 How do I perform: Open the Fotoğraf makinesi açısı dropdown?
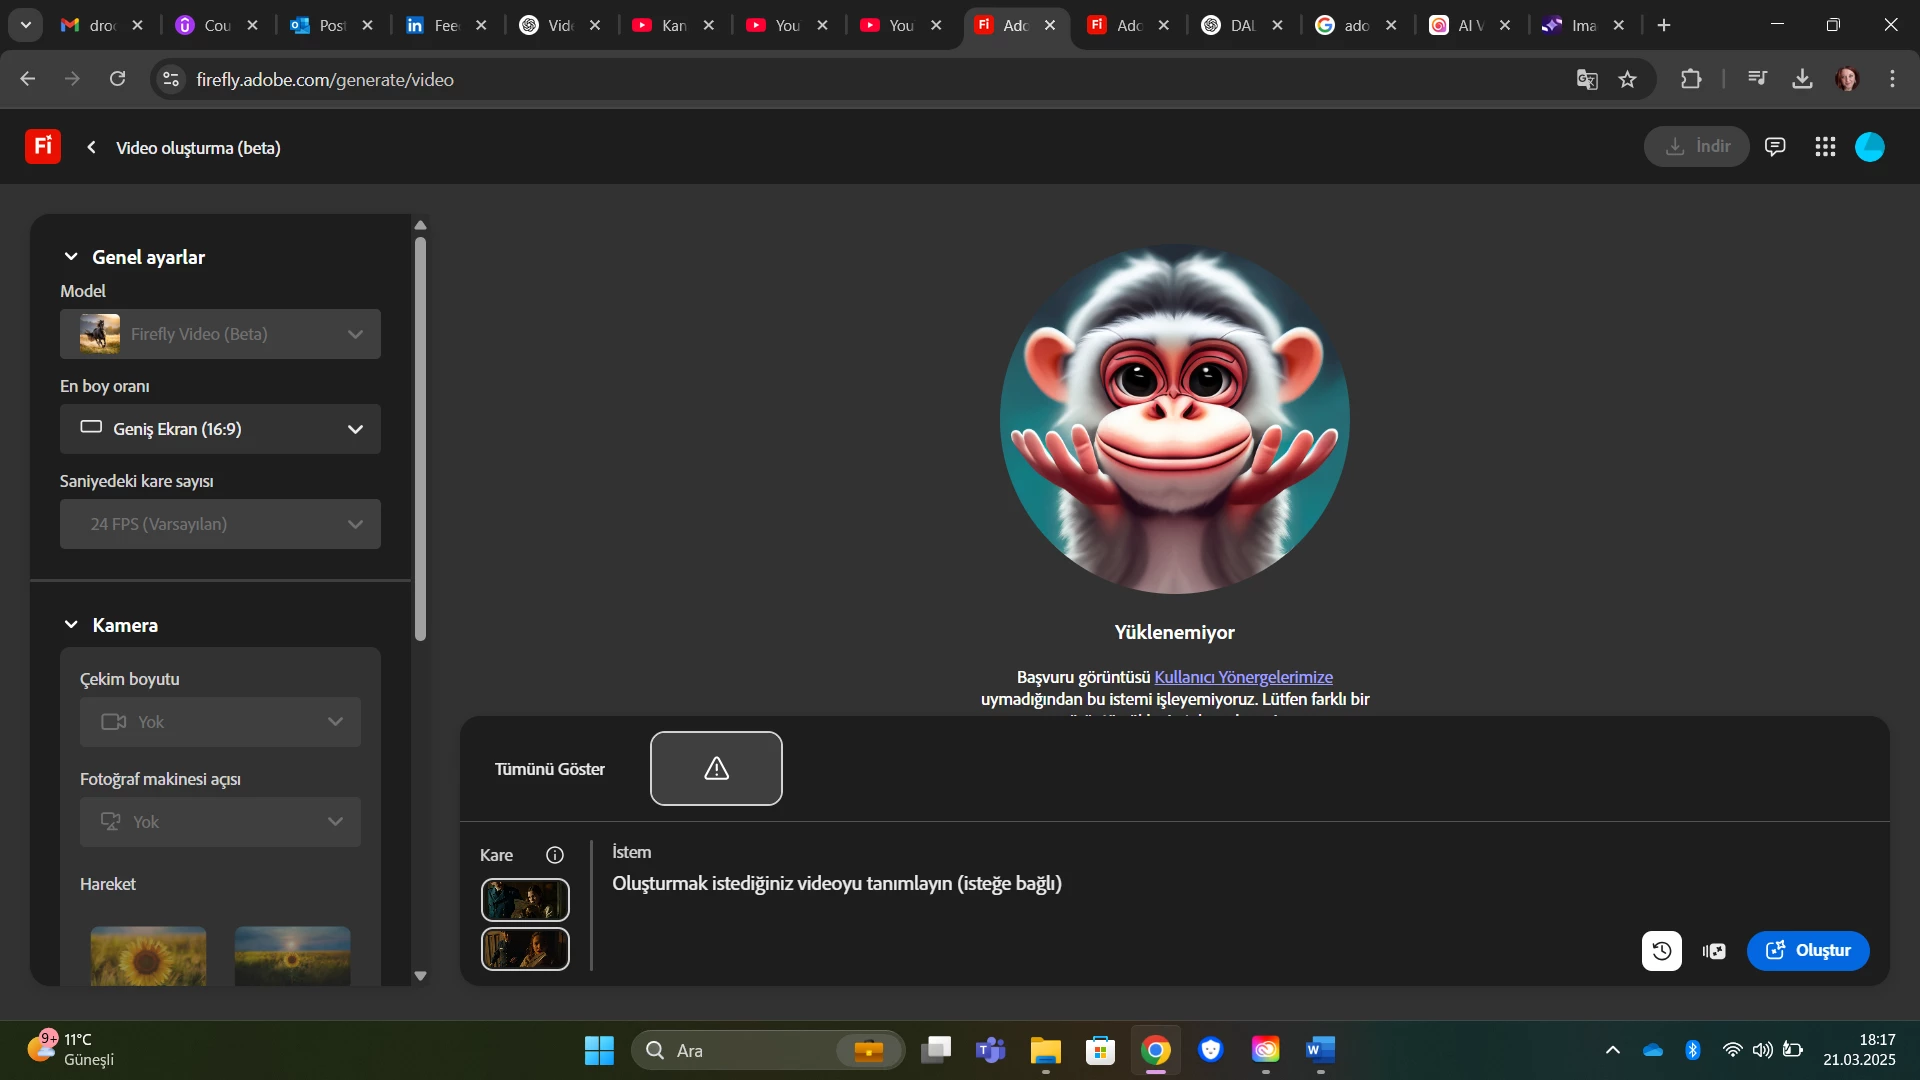[220, 822]
